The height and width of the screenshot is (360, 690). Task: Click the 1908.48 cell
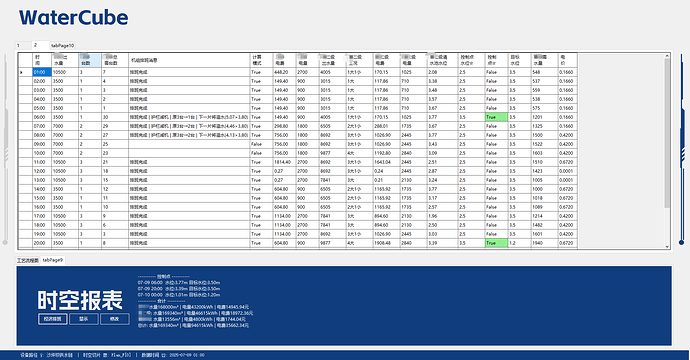click(x=386, y=243)
